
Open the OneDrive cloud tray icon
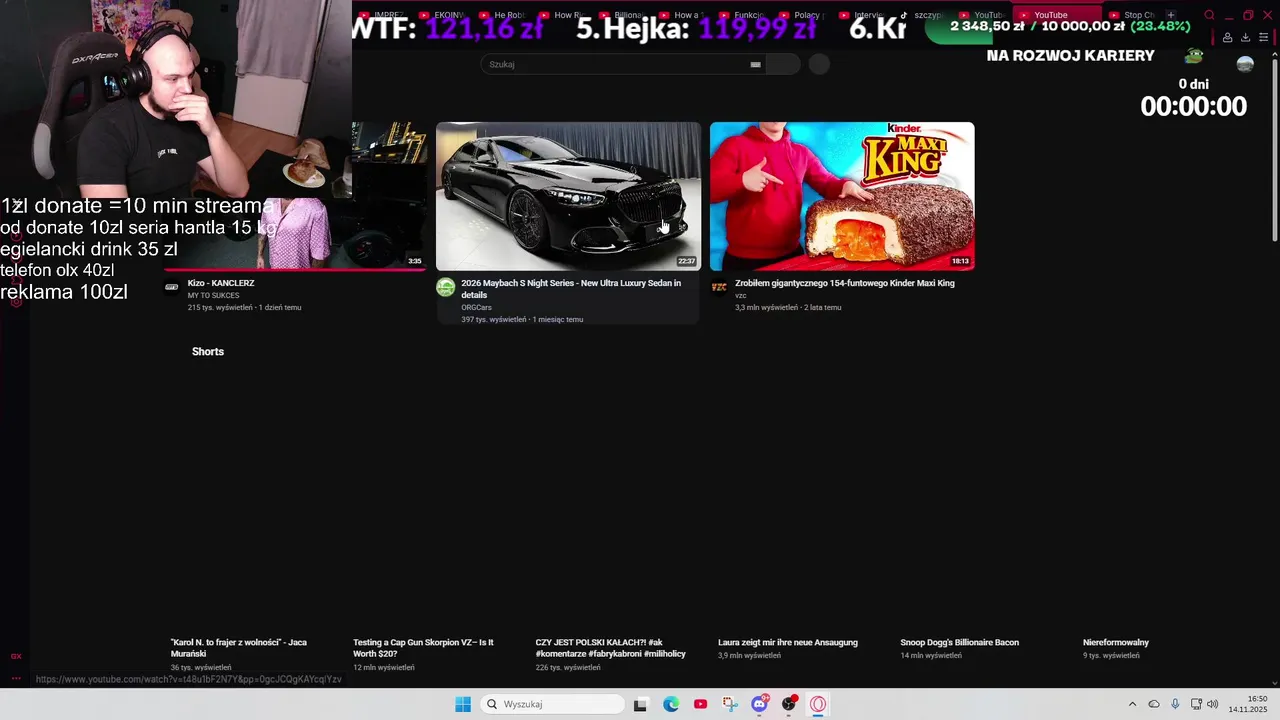[x=1154, y=704]
